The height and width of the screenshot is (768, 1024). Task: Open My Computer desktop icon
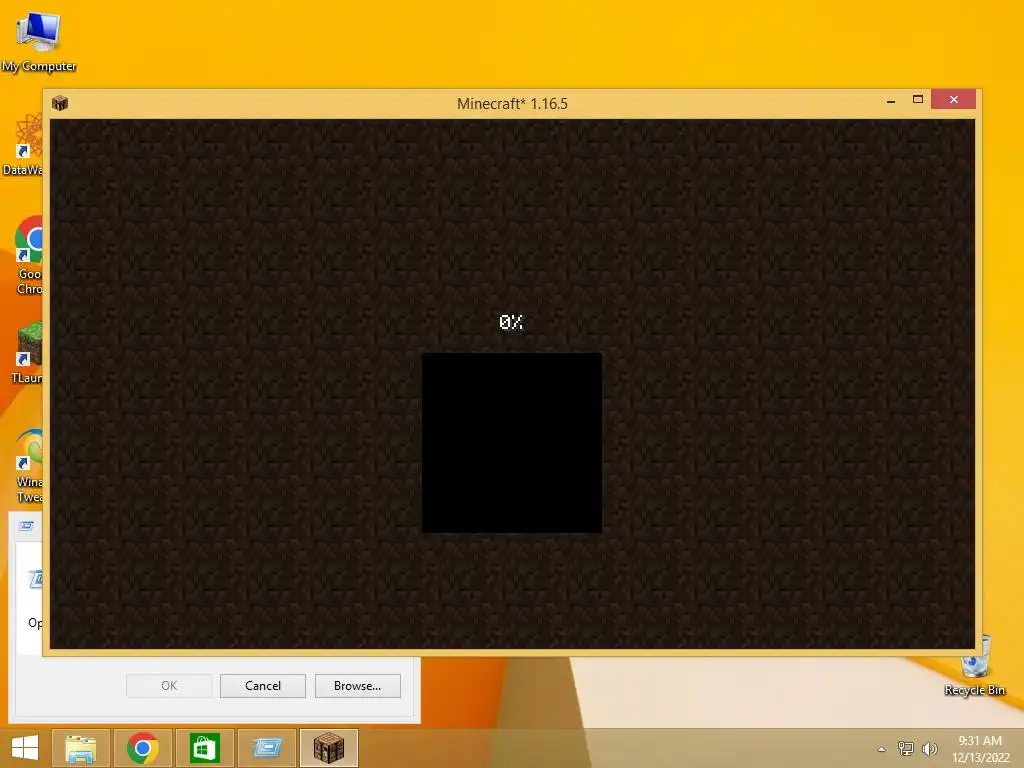(x=38, y=41)
